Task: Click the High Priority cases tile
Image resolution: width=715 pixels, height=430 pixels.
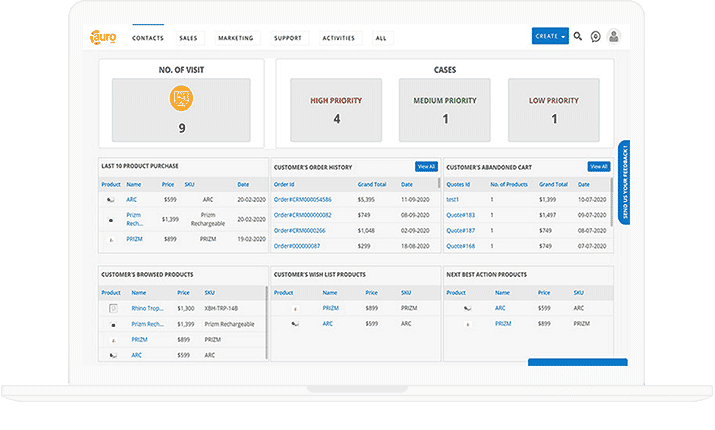Action: 336,109
